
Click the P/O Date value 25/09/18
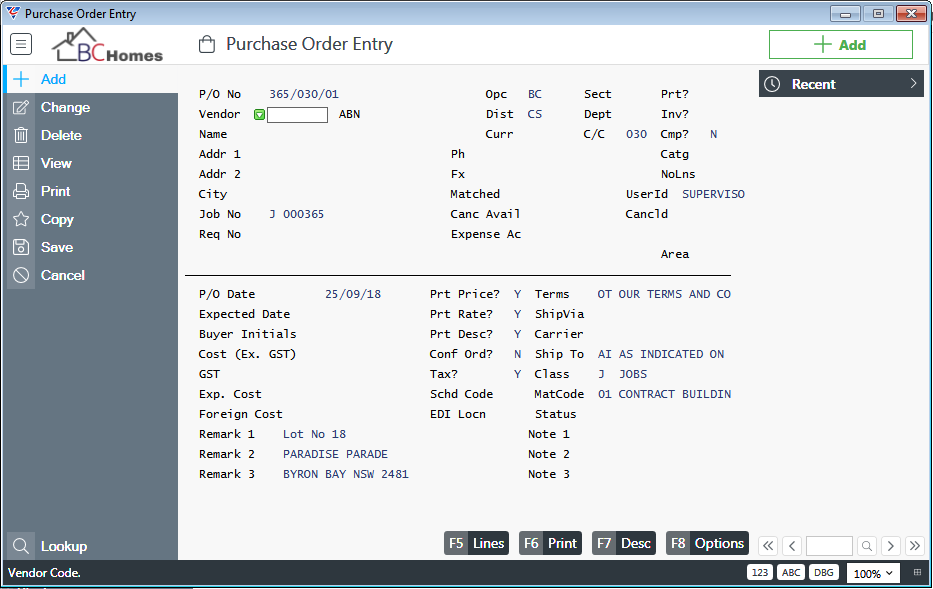353,294
